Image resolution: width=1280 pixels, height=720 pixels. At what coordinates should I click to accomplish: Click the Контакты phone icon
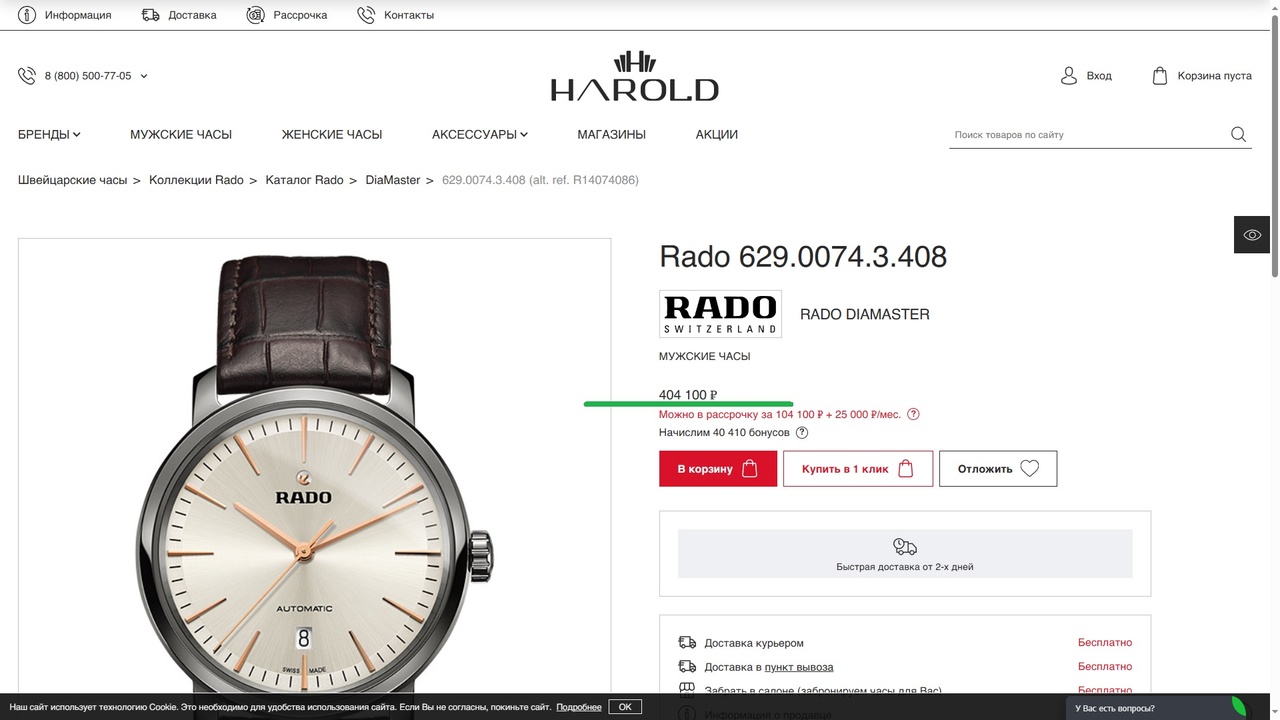coord(366,15)
